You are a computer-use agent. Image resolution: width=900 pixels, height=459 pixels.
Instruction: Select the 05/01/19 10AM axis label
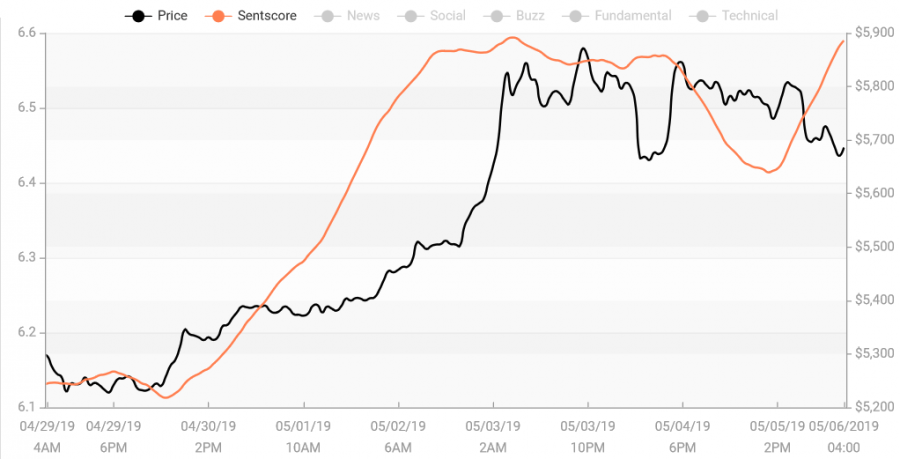coord(303,437)
